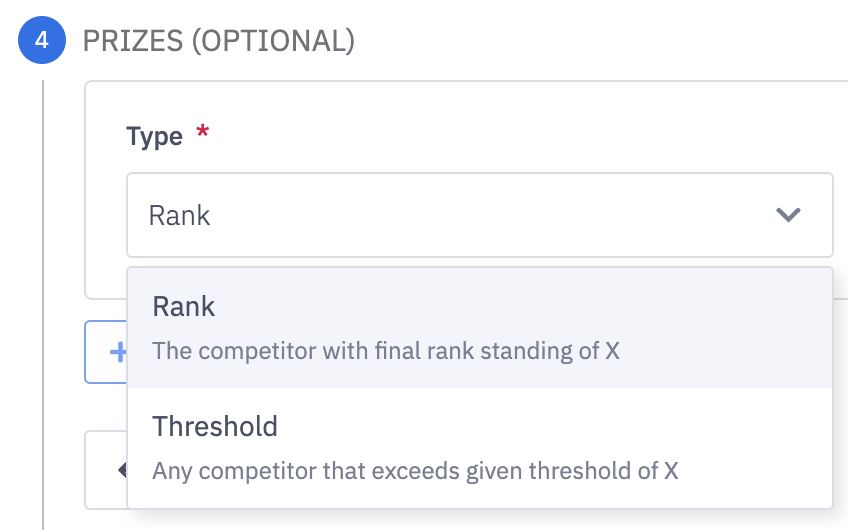This screenshot has height=530, width=848.
Task: Click the selected value 'Rank' in Type field
Action: click(180, 215)
